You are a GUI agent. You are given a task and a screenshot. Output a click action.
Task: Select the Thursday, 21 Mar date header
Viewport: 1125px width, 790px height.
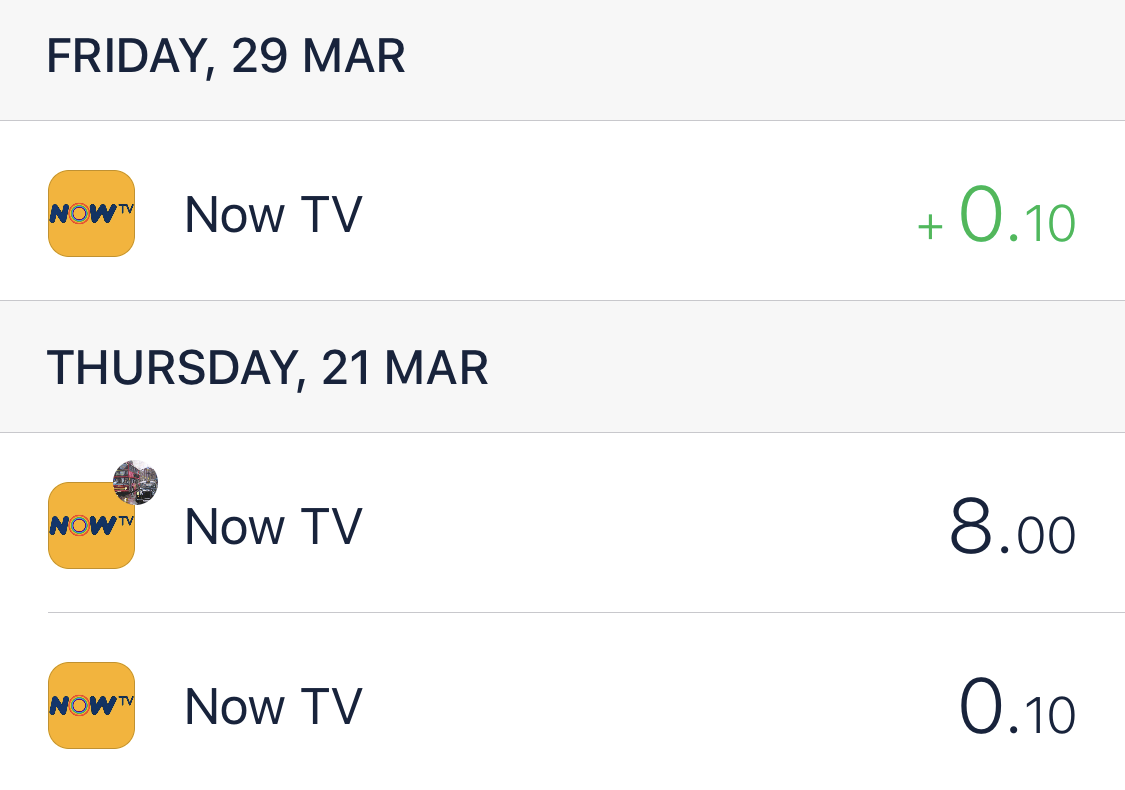coord(267,368)
